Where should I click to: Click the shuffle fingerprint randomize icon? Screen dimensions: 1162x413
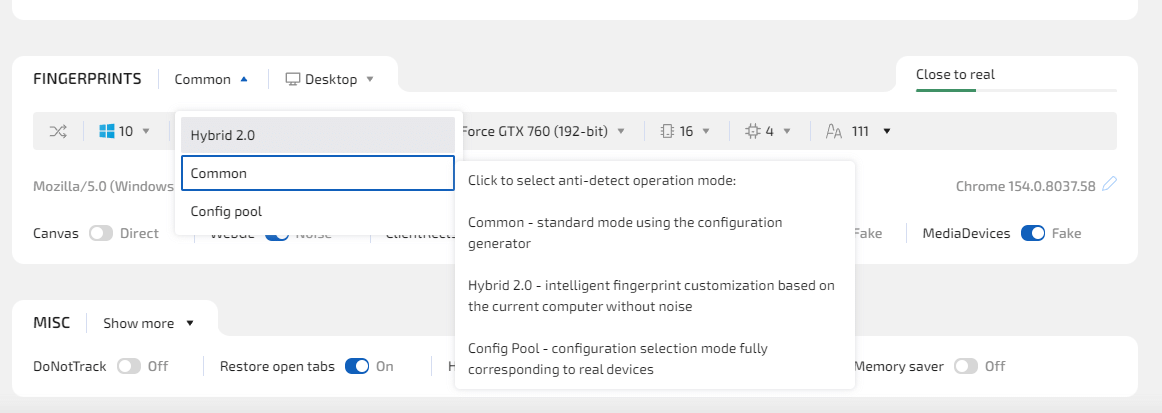(58, 131)
